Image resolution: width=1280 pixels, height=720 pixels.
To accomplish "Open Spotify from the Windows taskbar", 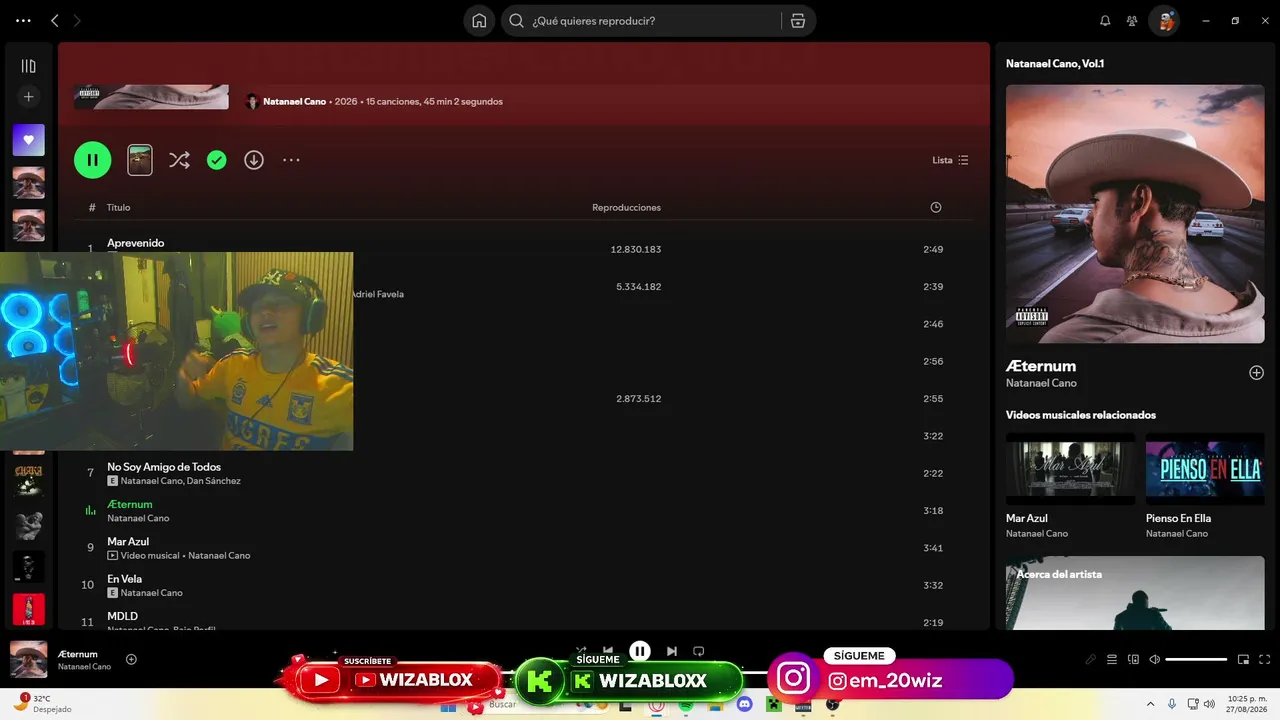I will pos(686,705).
